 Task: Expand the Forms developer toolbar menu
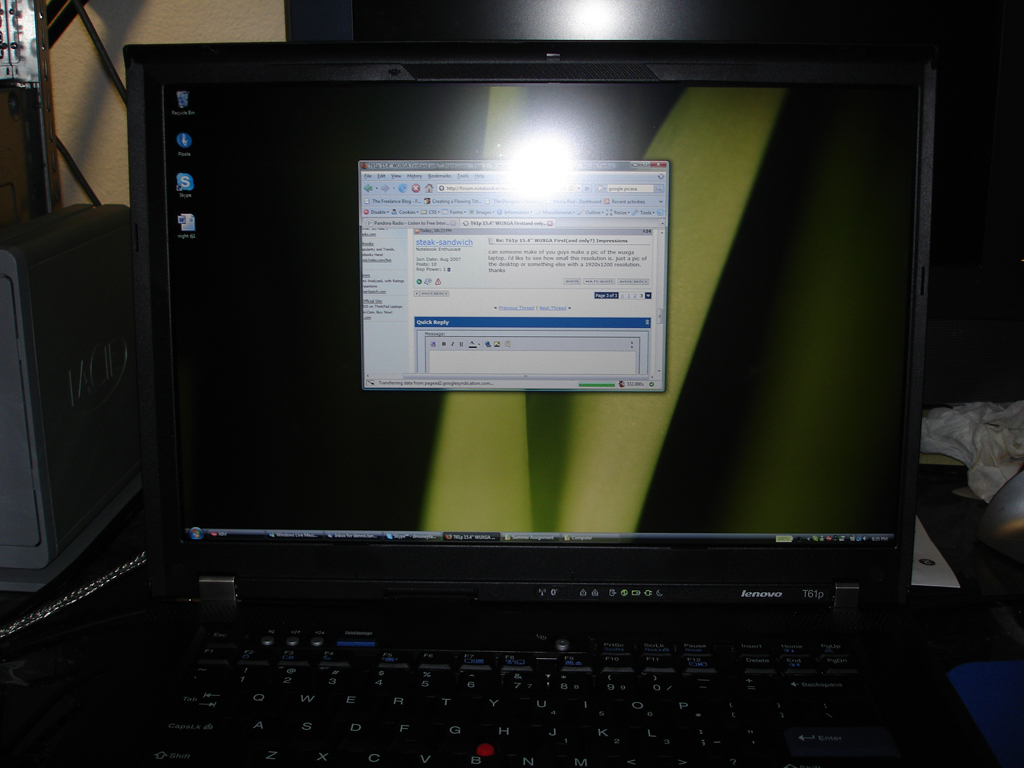click(x=455, y=212)
